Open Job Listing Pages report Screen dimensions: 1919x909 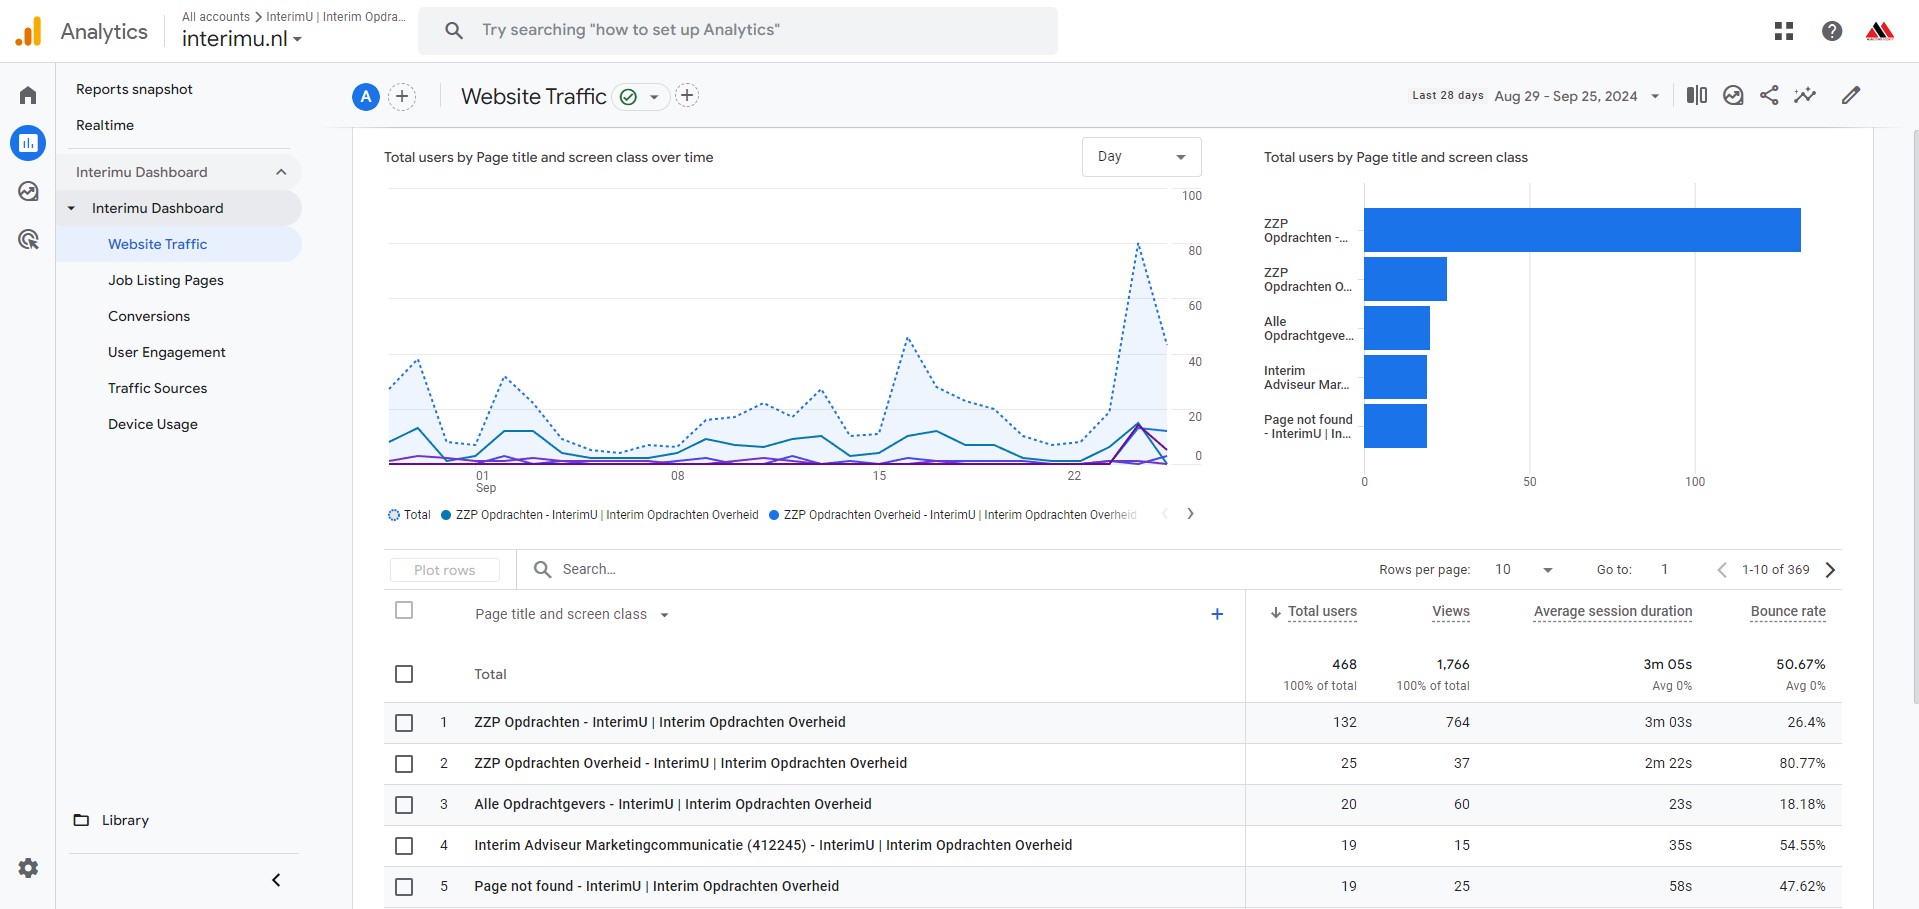coord(166,280)
